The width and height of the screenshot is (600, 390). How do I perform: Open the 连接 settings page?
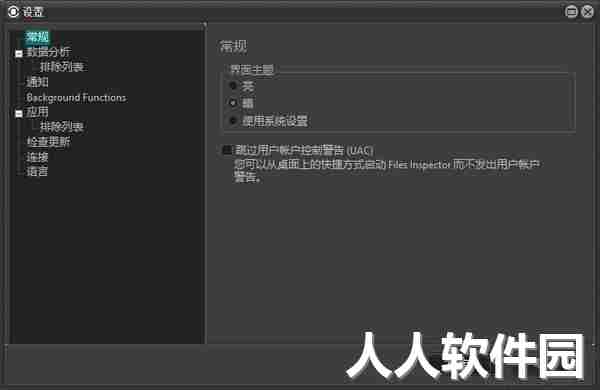(x=37, y=157)
